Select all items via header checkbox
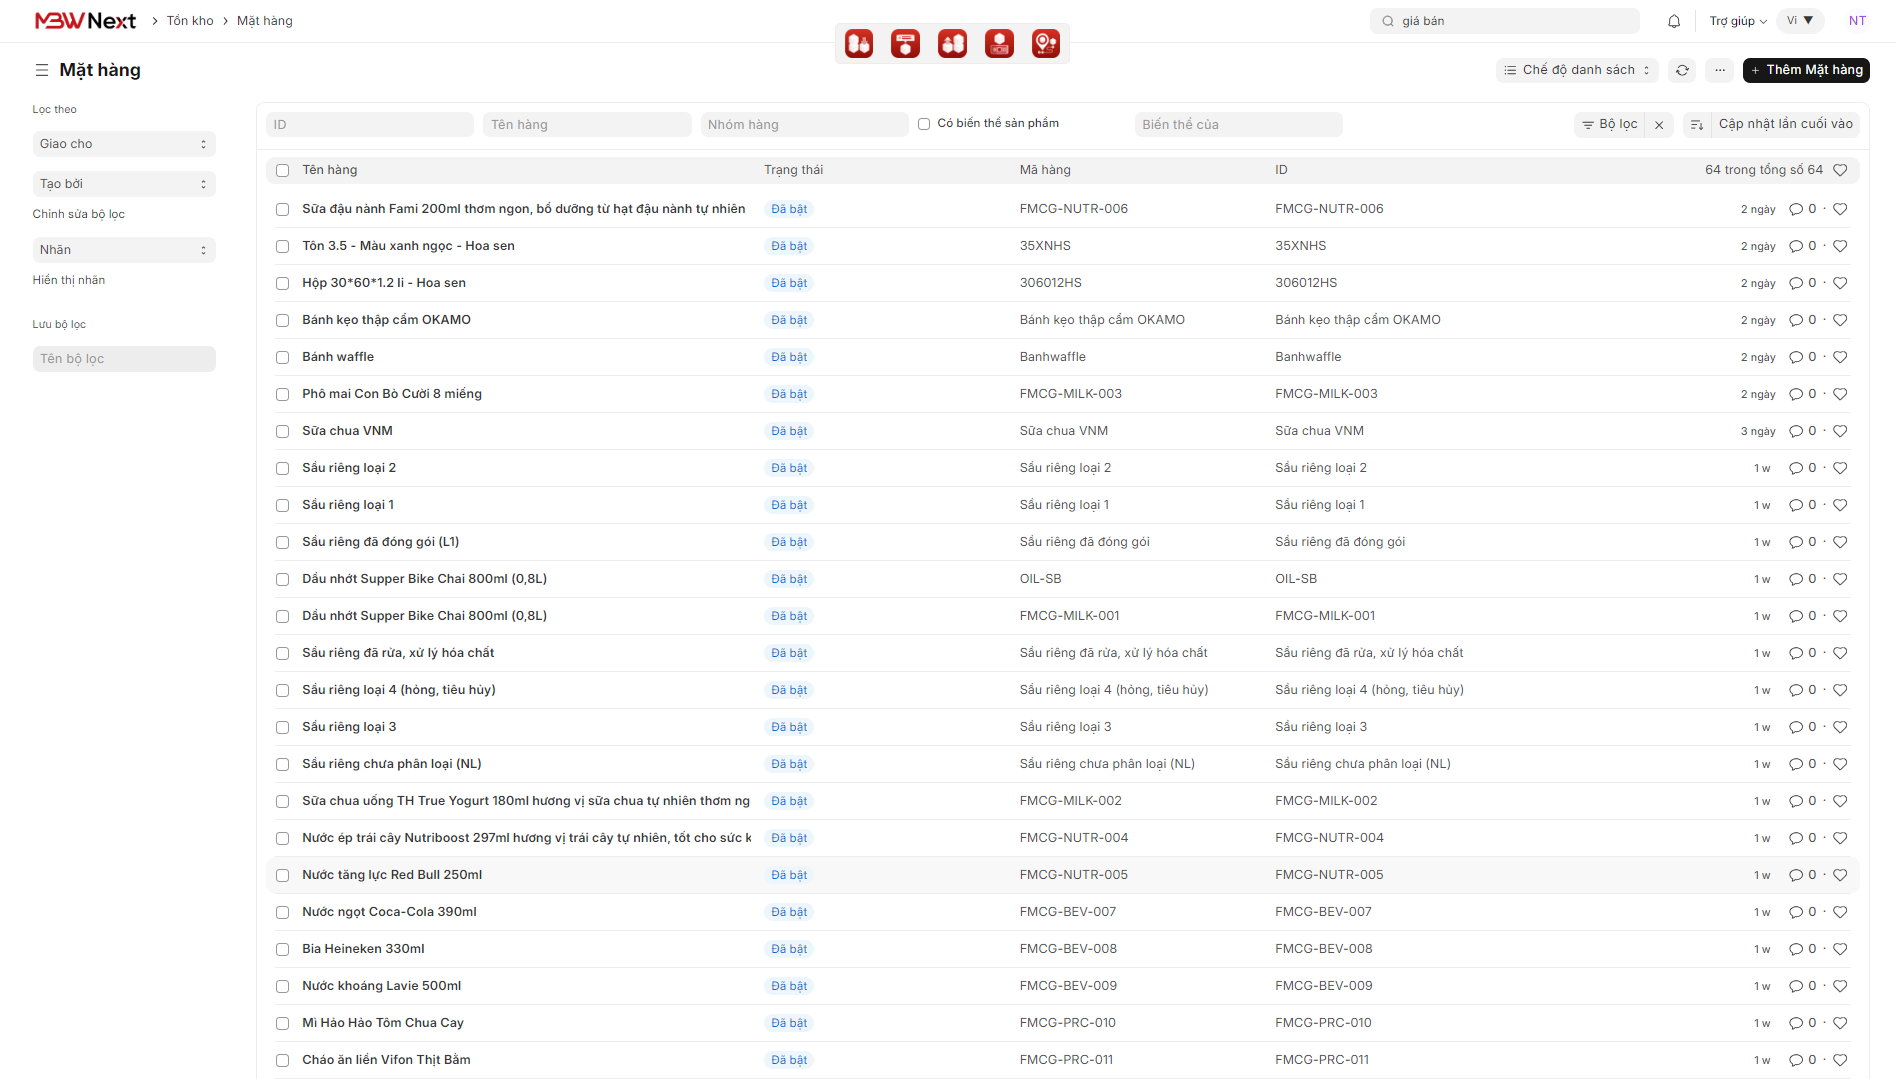Viewport: 1896px width, 1079px height. click(x=283, y=170)
